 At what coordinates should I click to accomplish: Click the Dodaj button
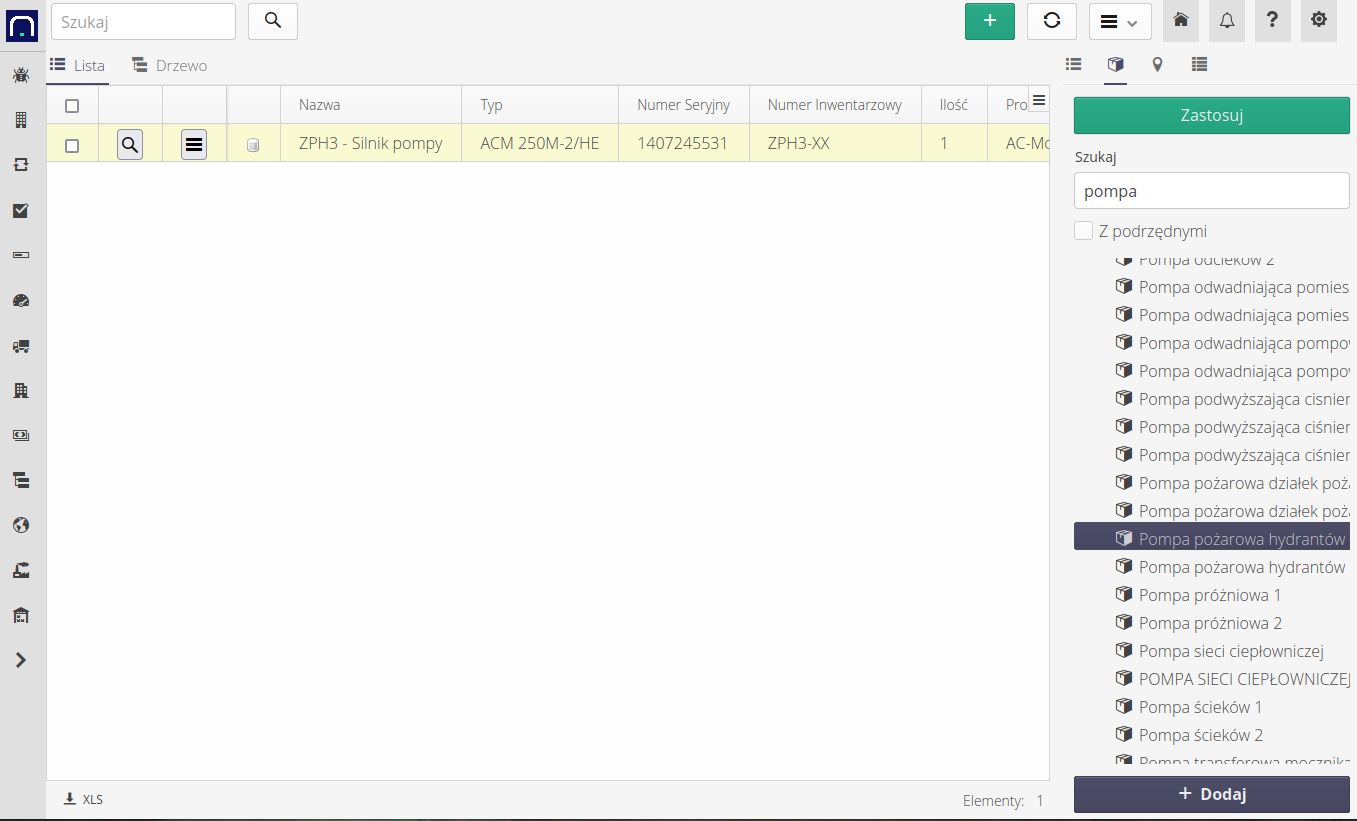[x=1211, y=794]
